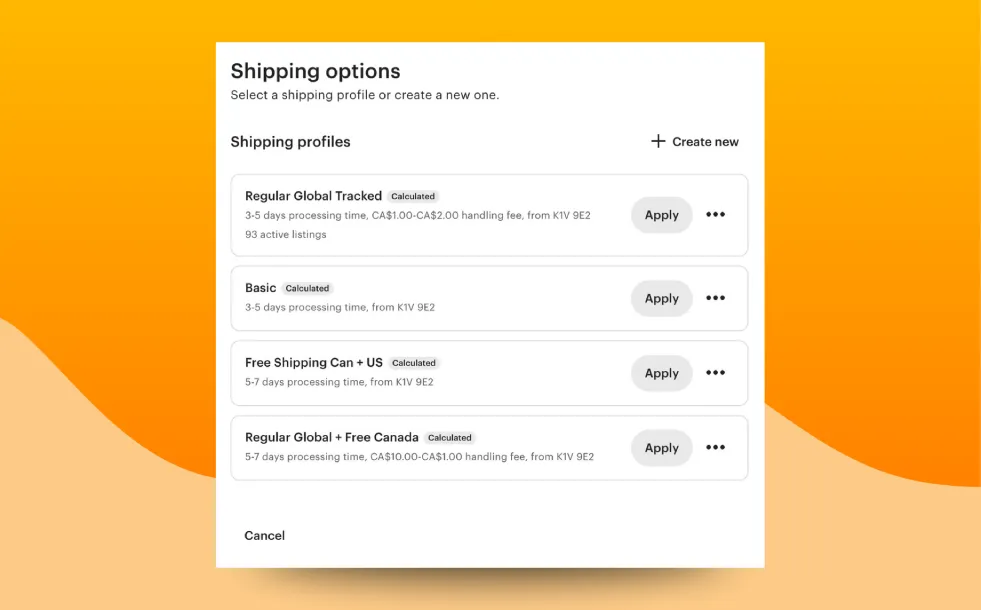Select the Basic profile title

click(x=260, y=288)
